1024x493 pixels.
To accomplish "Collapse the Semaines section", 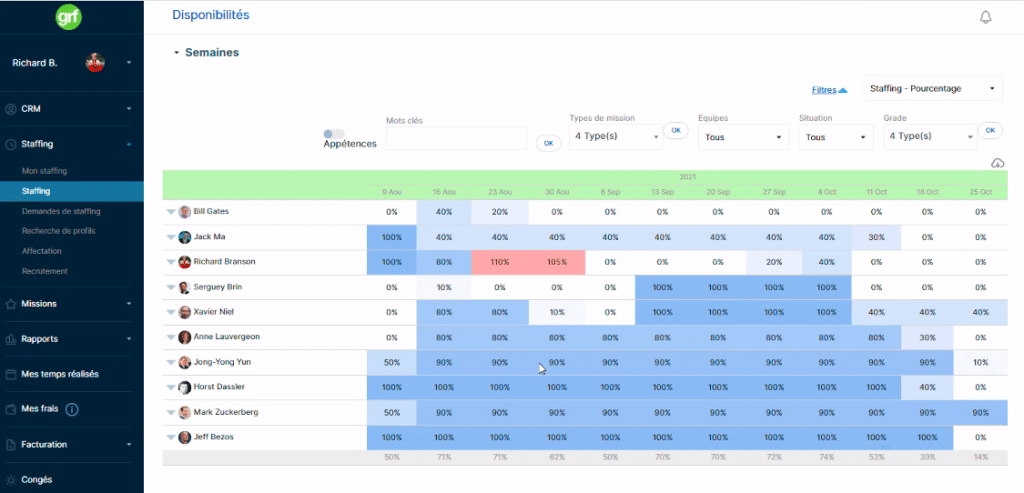I will [176, 53].
